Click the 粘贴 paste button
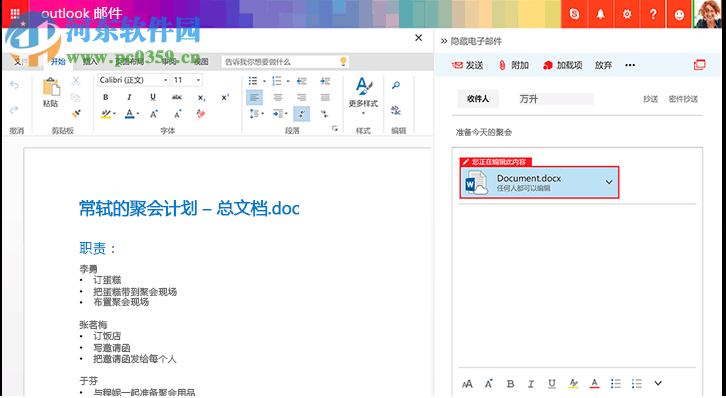 [x=50, y=93]
